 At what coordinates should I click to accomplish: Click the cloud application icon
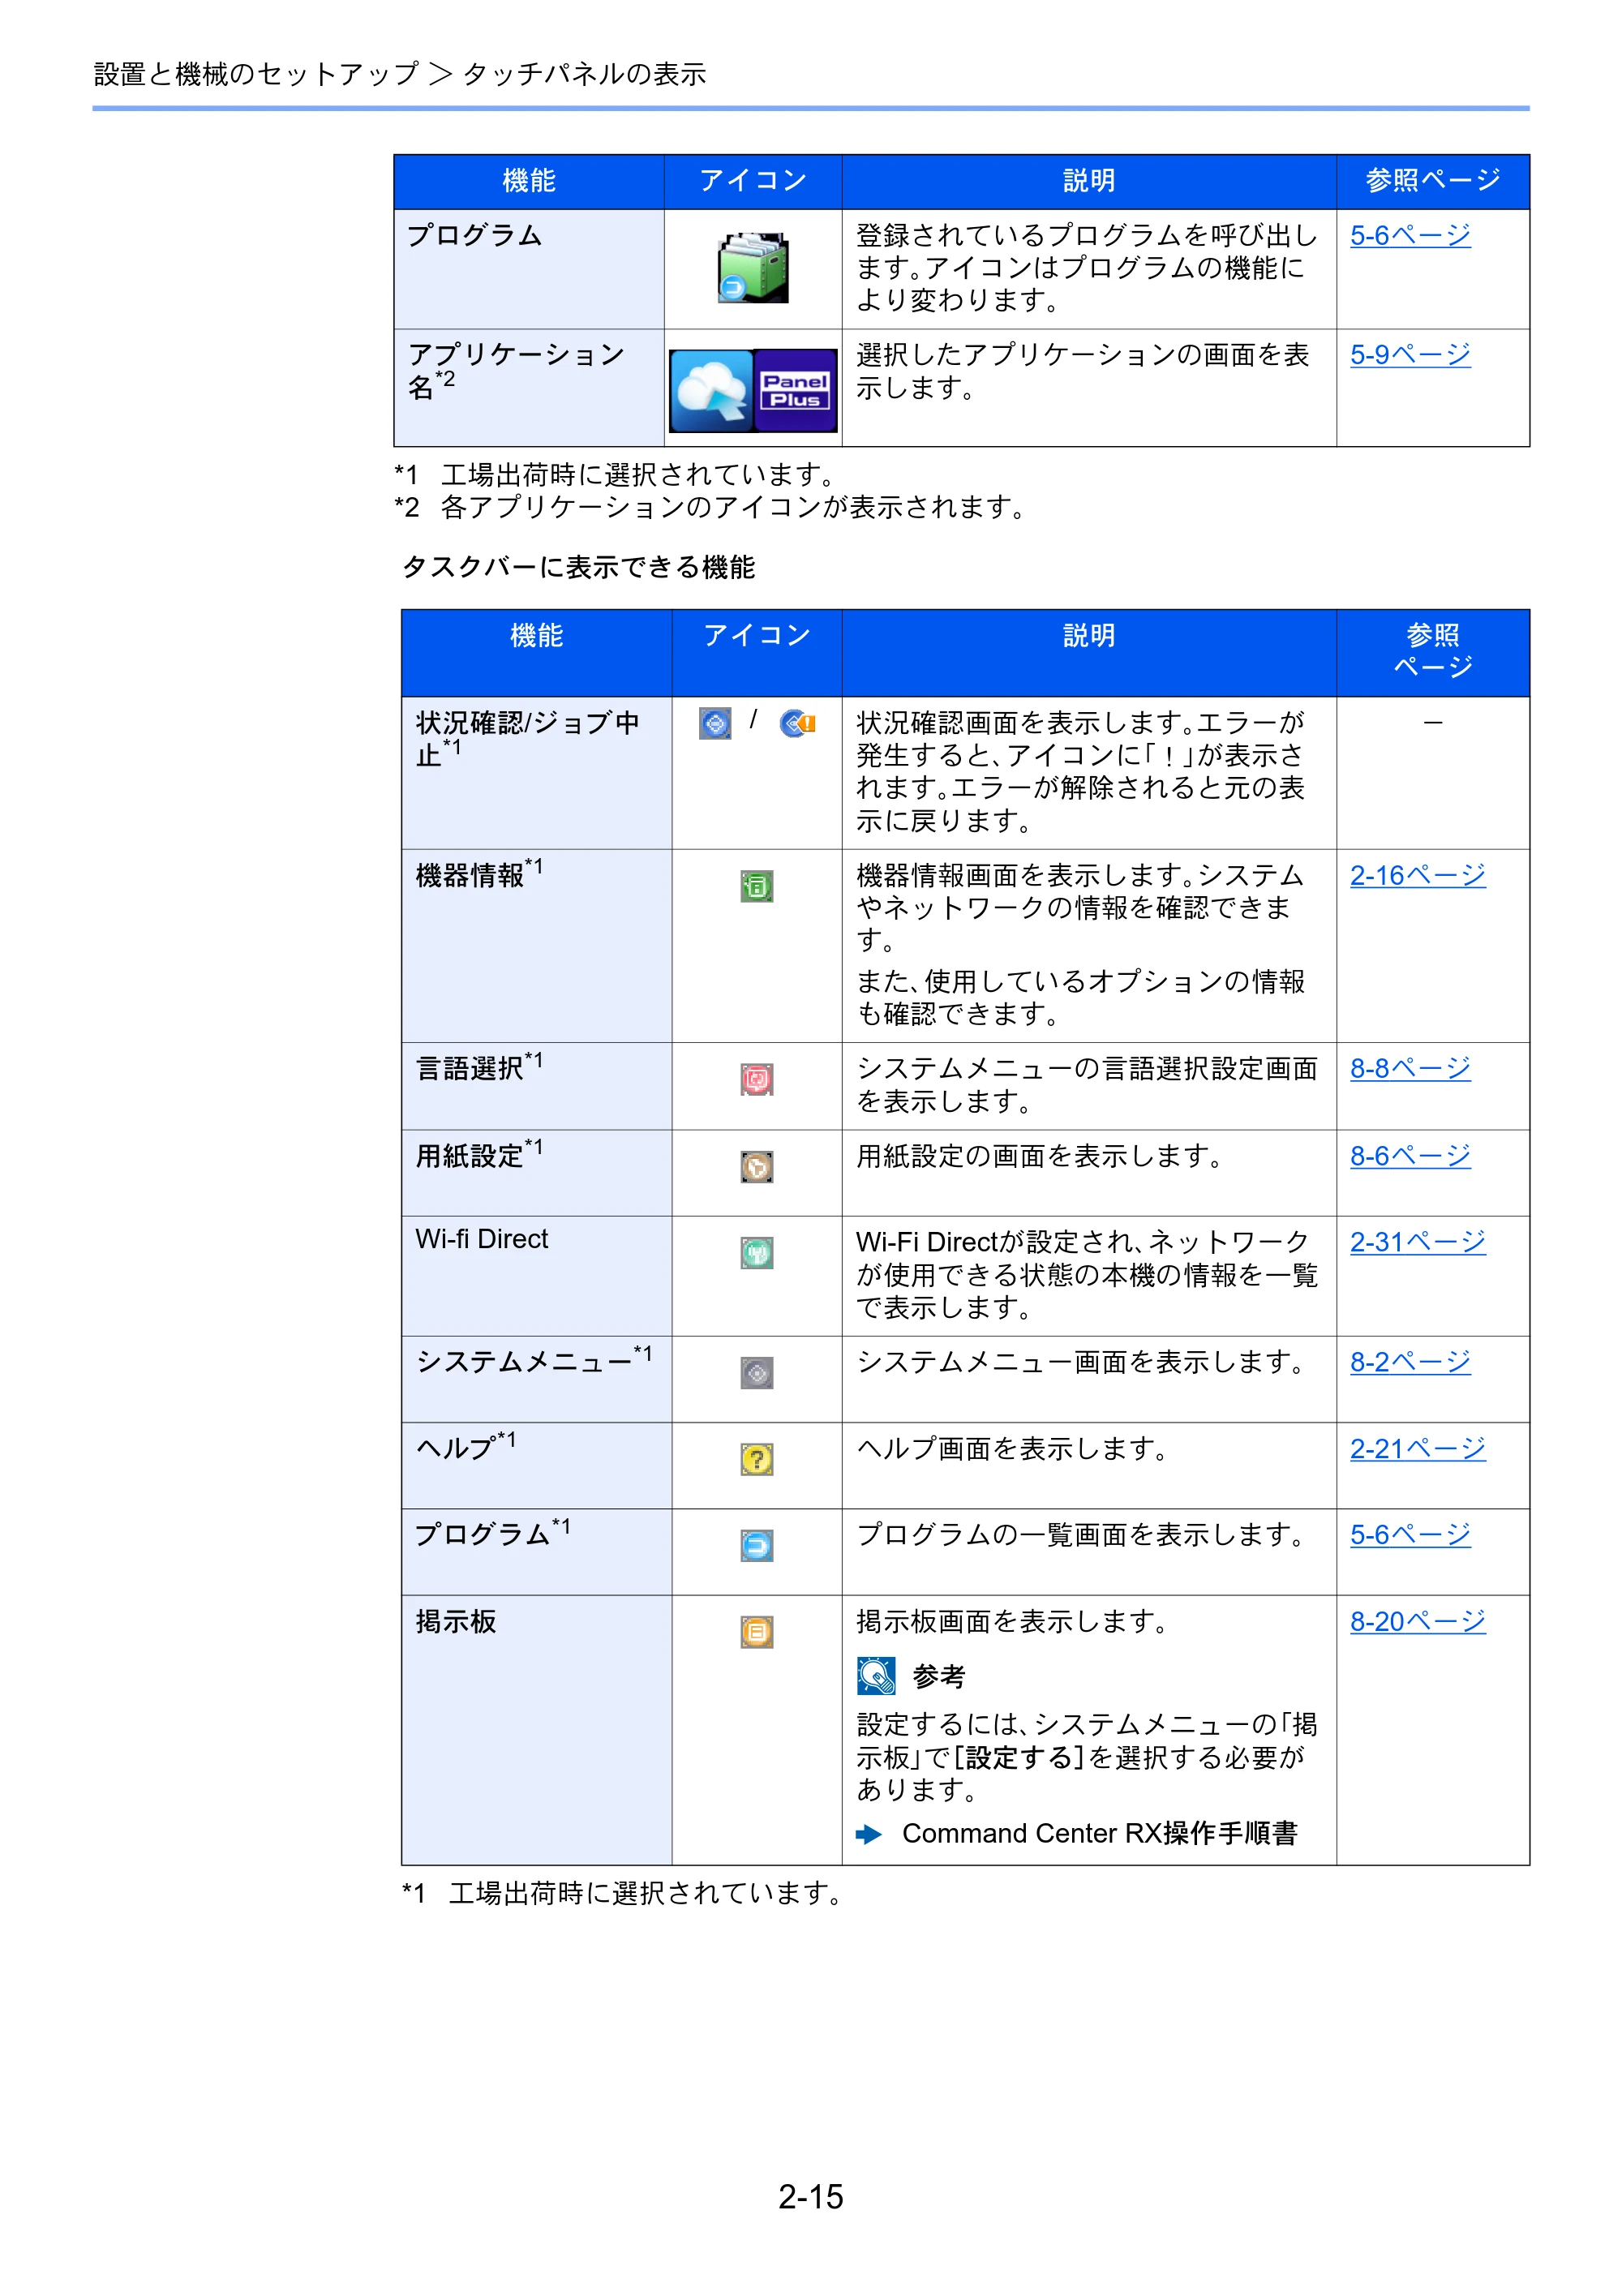click(x=711, y=390)
